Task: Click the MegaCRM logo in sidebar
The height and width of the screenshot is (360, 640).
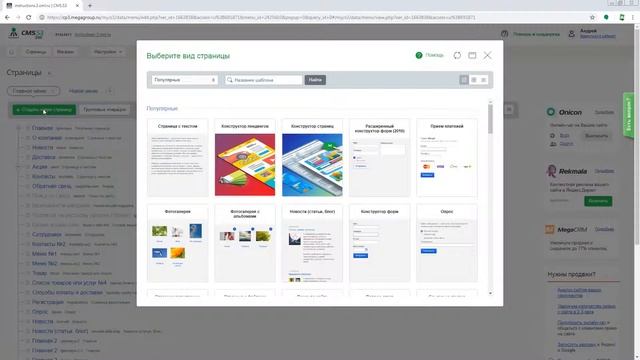Action: (x=567, y=229)
